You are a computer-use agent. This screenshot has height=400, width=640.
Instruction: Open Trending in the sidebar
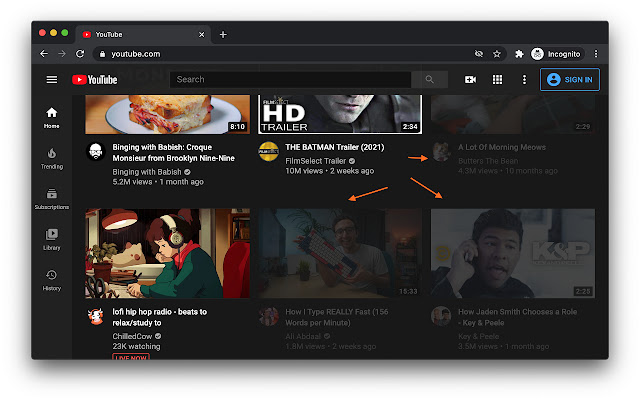click(x=51, y=159)
